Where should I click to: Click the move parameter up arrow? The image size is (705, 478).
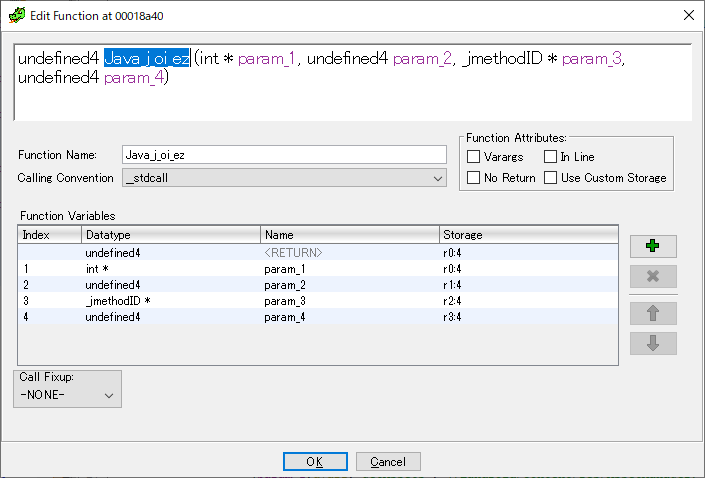653,313
